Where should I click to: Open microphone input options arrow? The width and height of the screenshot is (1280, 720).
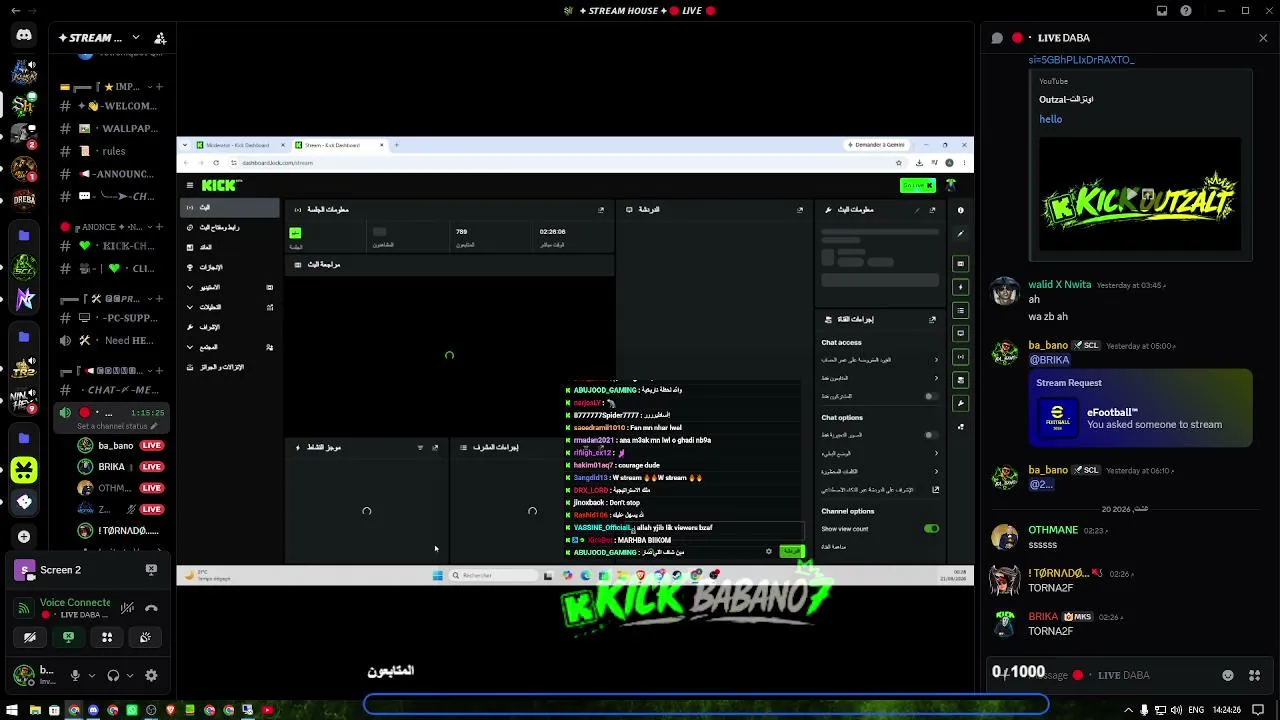point(90,676)
